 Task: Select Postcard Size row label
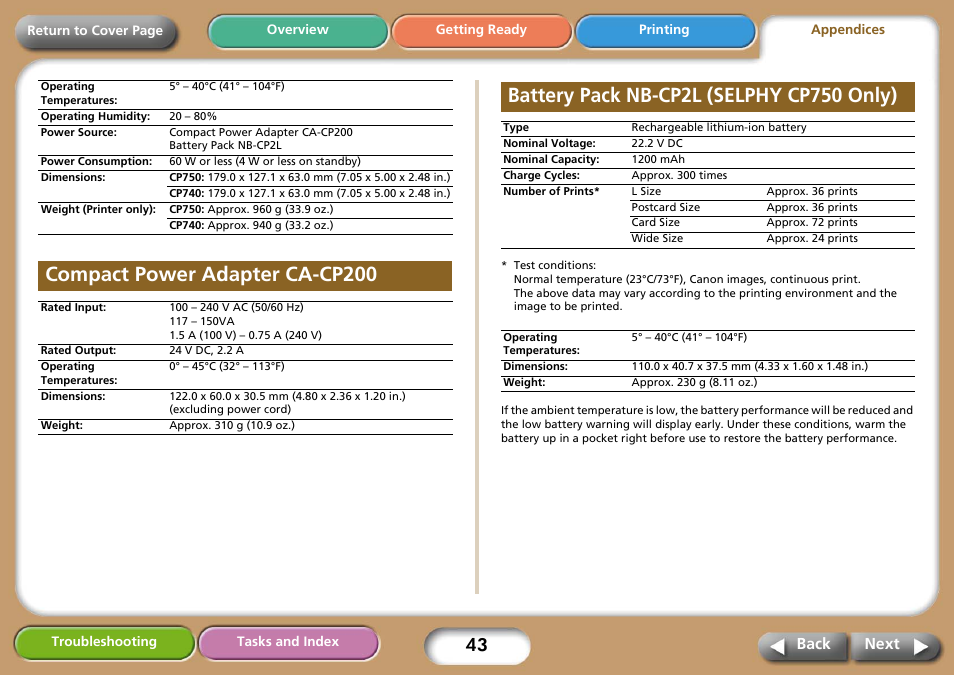[666, 207]
